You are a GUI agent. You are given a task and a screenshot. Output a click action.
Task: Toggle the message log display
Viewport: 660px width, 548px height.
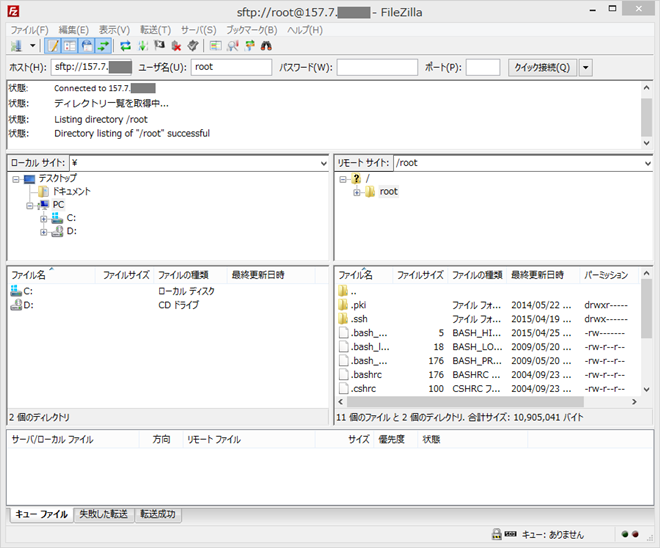[53, 45]
